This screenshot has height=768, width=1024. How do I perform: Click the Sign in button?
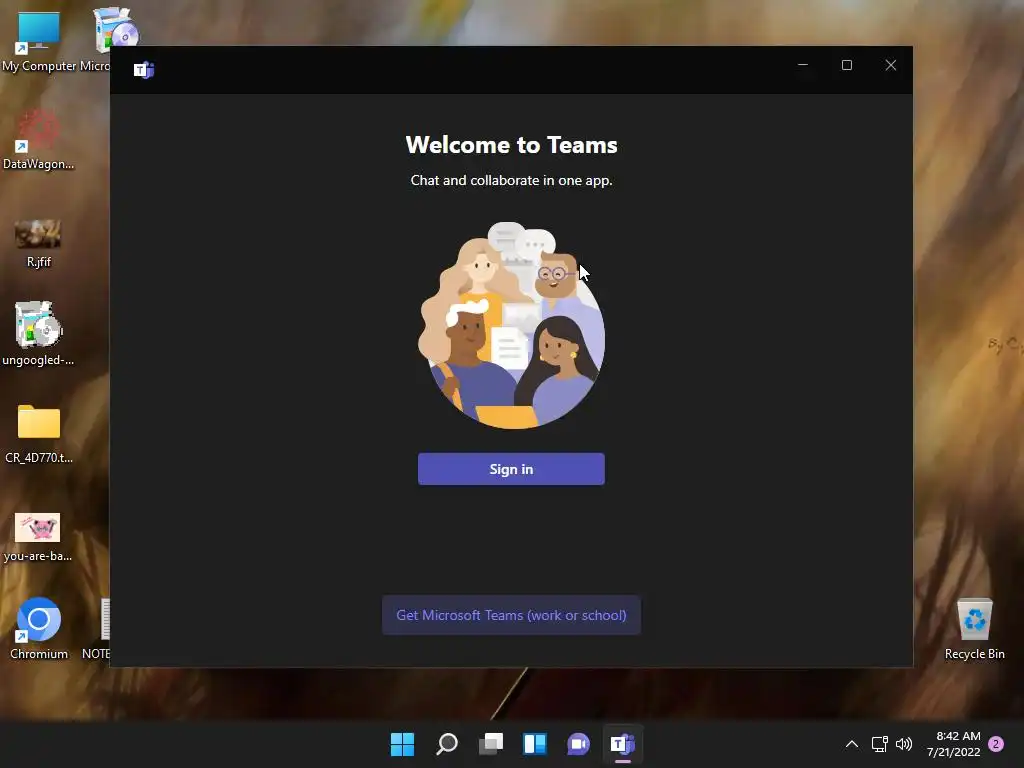[511, 469]
